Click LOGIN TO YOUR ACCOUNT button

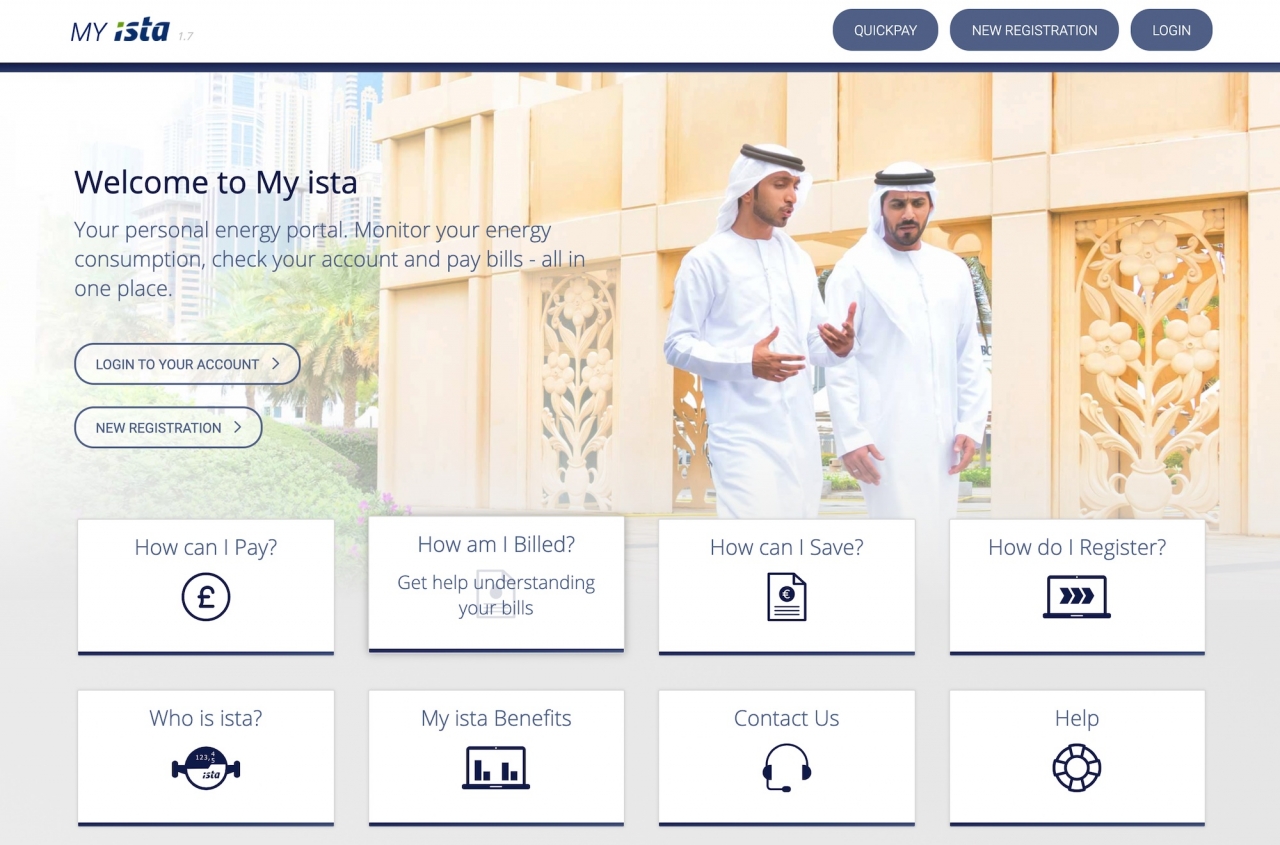pyautogui.click(x=187, y=364)
